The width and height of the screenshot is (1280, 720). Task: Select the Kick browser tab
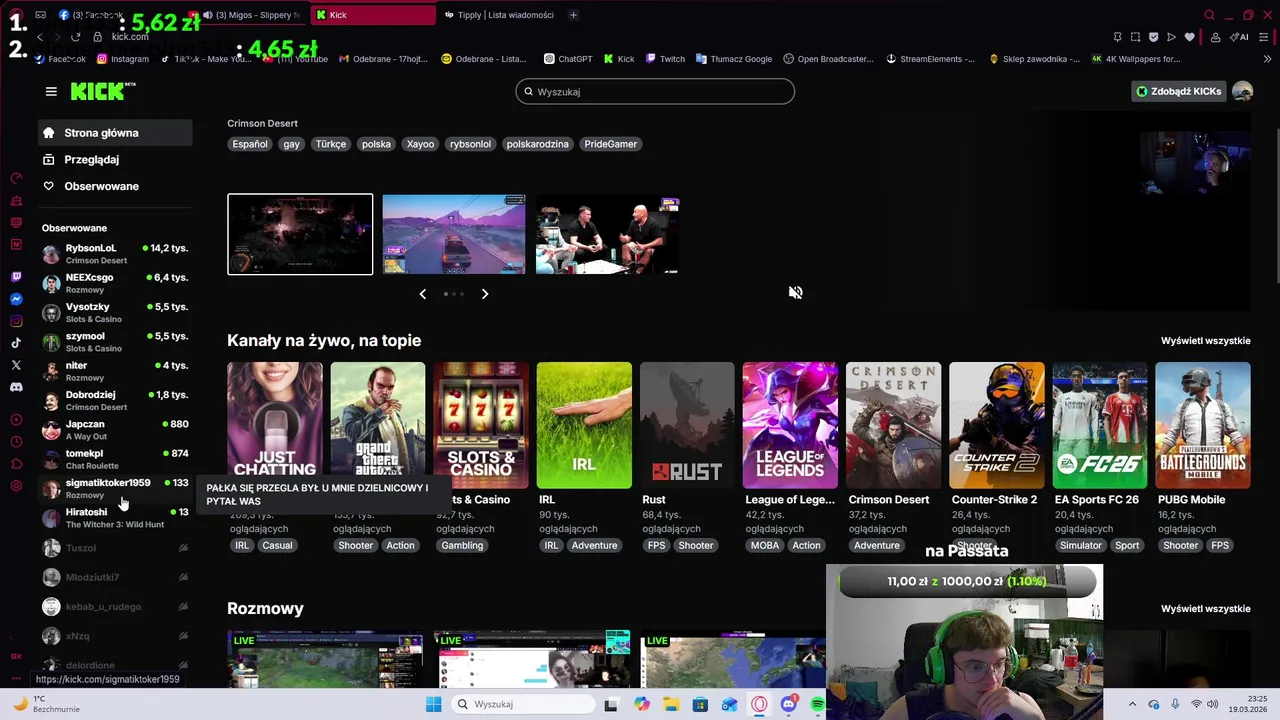pos(372,15)
